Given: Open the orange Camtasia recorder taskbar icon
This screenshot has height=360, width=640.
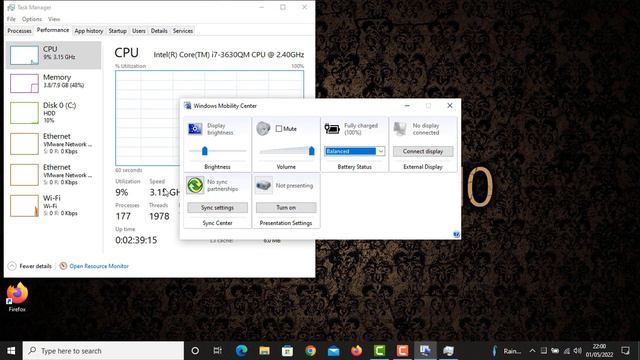Looking at the screenshot, I should 402,351.
